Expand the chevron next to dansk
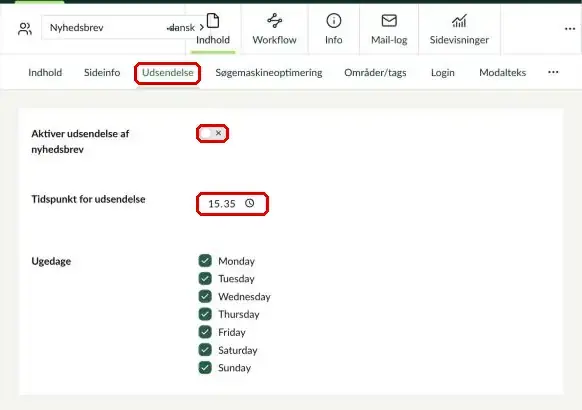 pyautogui.click(x=202, y=27)
